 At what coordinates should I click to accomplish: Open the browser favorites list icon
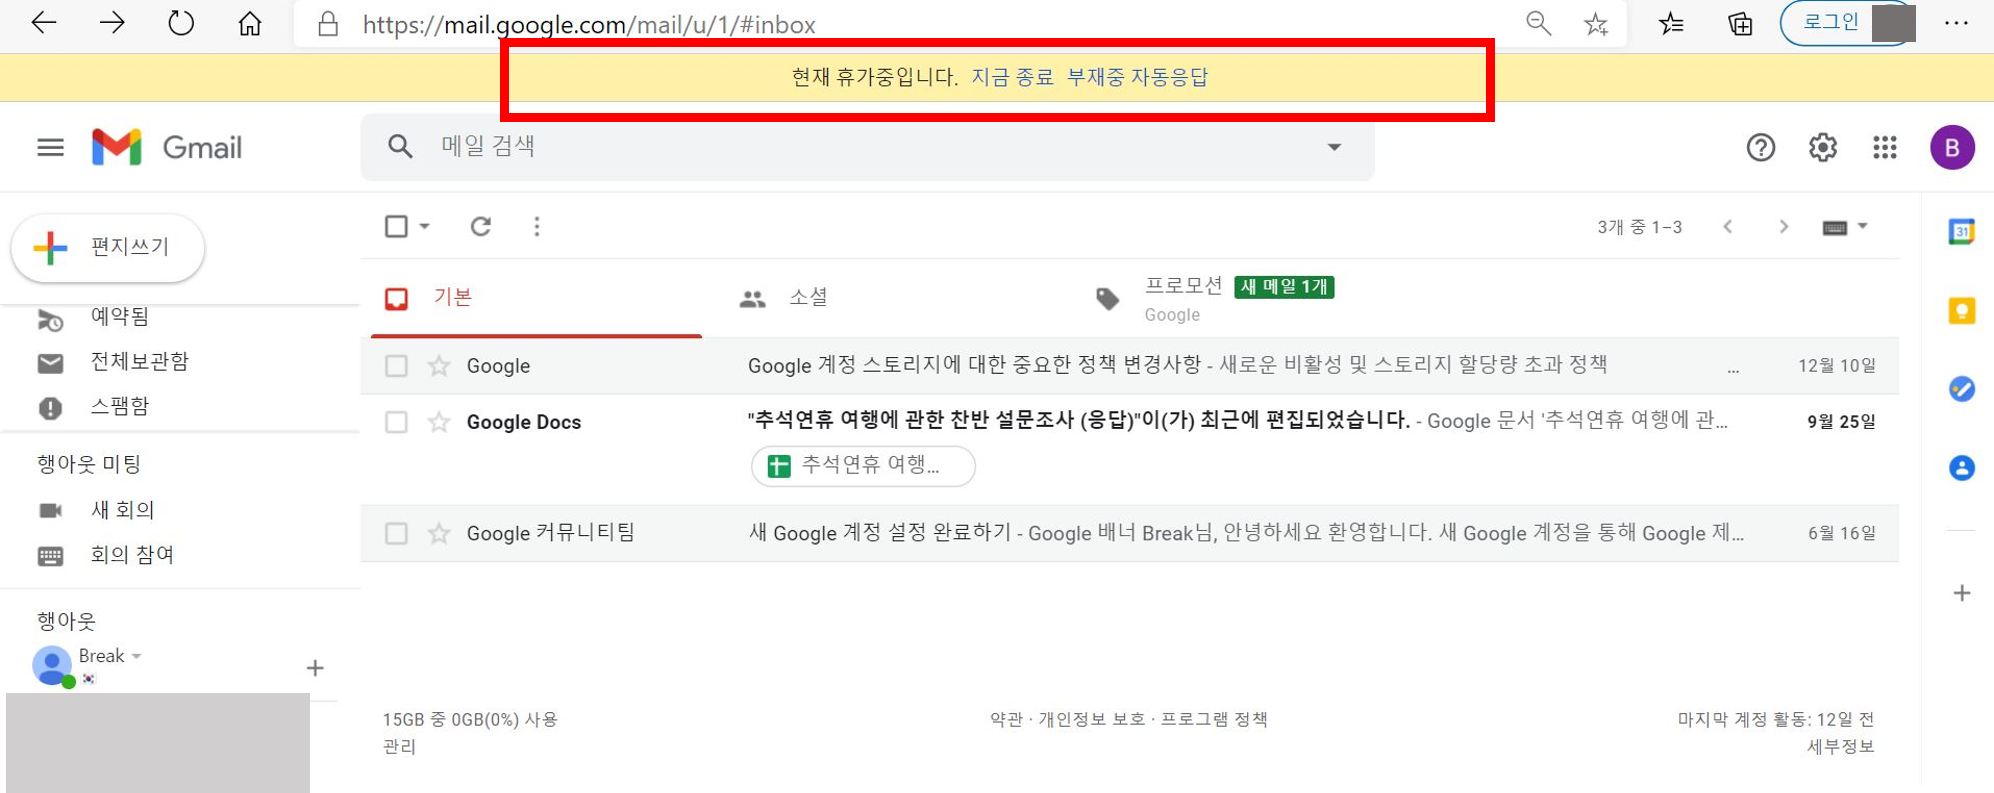(1671, 23)
